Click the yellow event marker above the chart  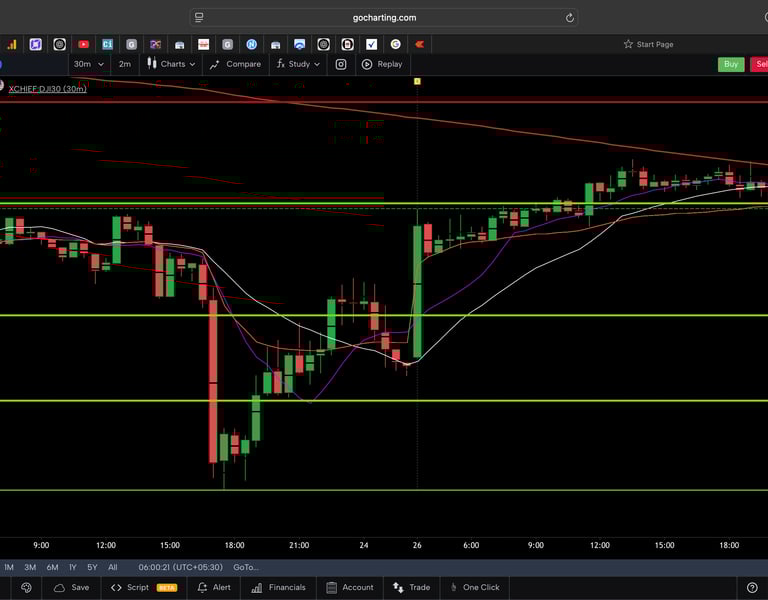(417, 81)
